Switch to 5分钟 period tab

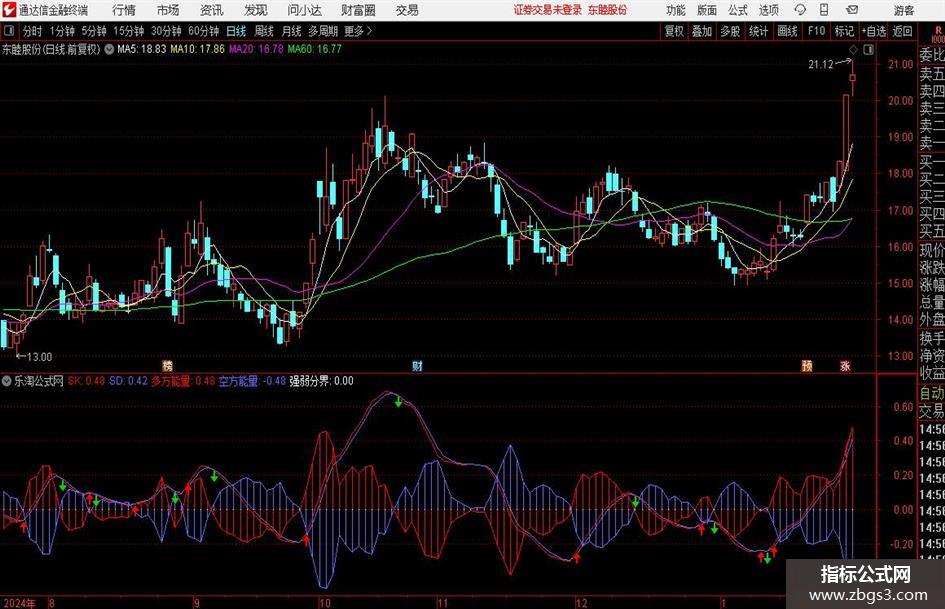pyautogui.click(x=94, y=31)
